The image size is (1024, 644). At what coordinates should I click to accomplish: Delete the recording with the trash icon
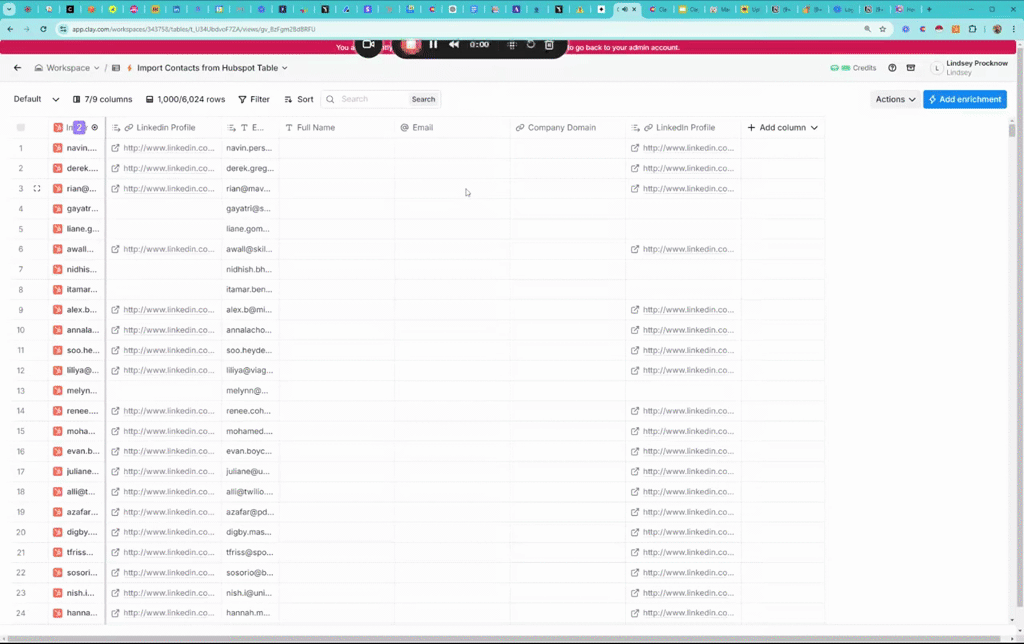click(549, 45)
